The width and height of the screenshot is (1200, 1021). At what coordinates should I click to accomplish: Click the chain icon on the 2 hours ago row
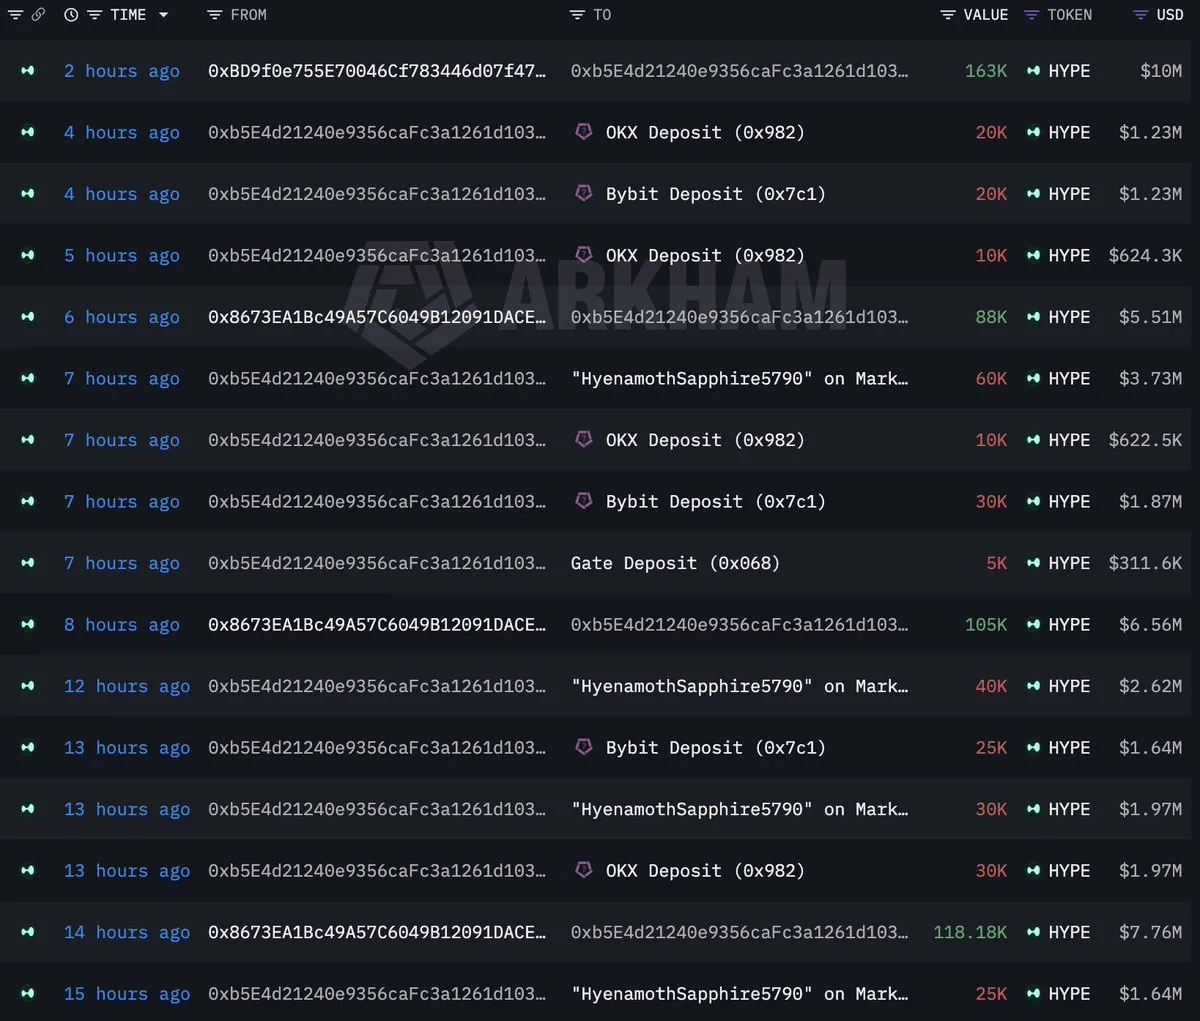click(28, 71)
